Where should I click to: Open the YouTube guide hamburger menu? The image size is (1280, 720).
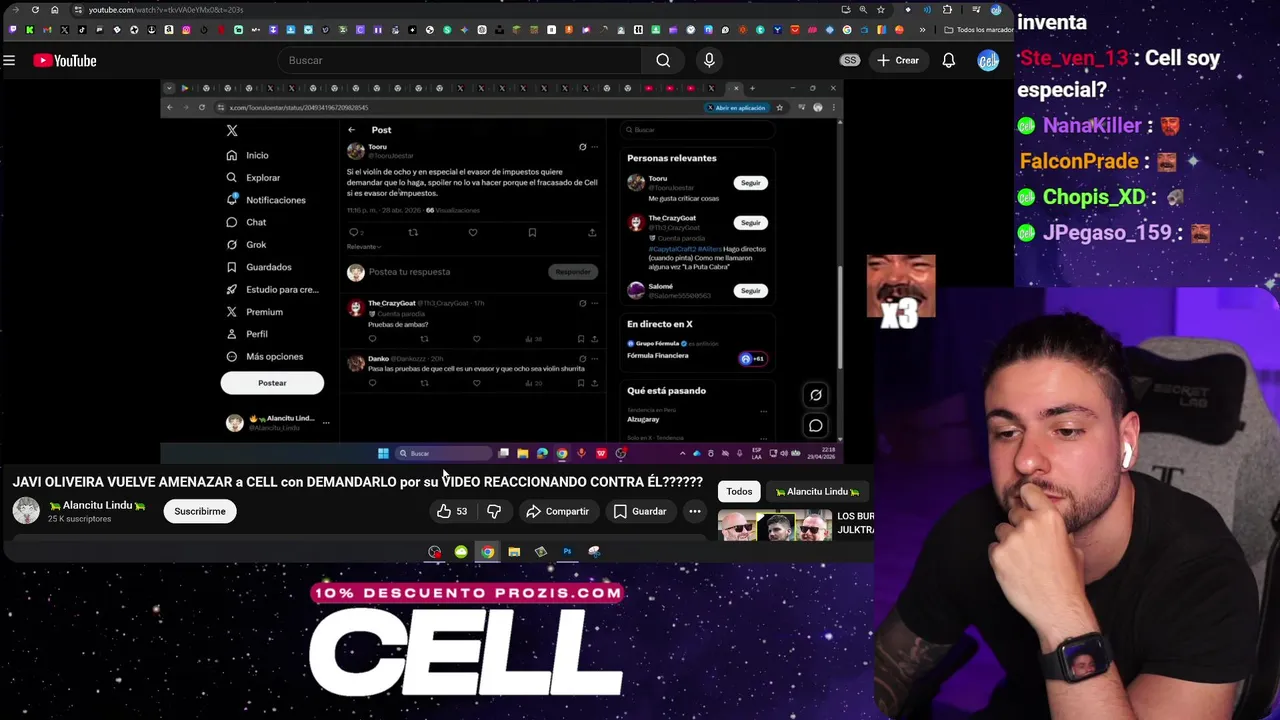click(9, 61)
